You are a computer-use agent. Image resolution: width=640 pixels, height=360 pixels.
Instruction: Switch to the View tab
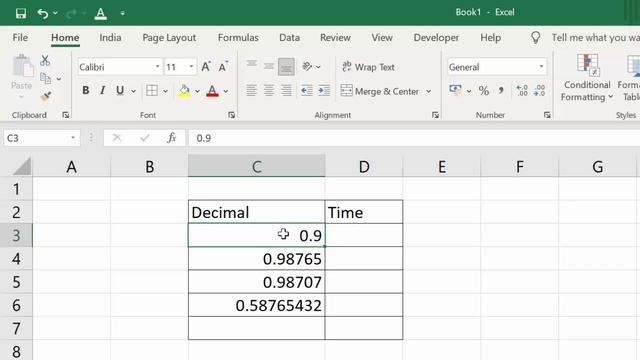[382, 38]
